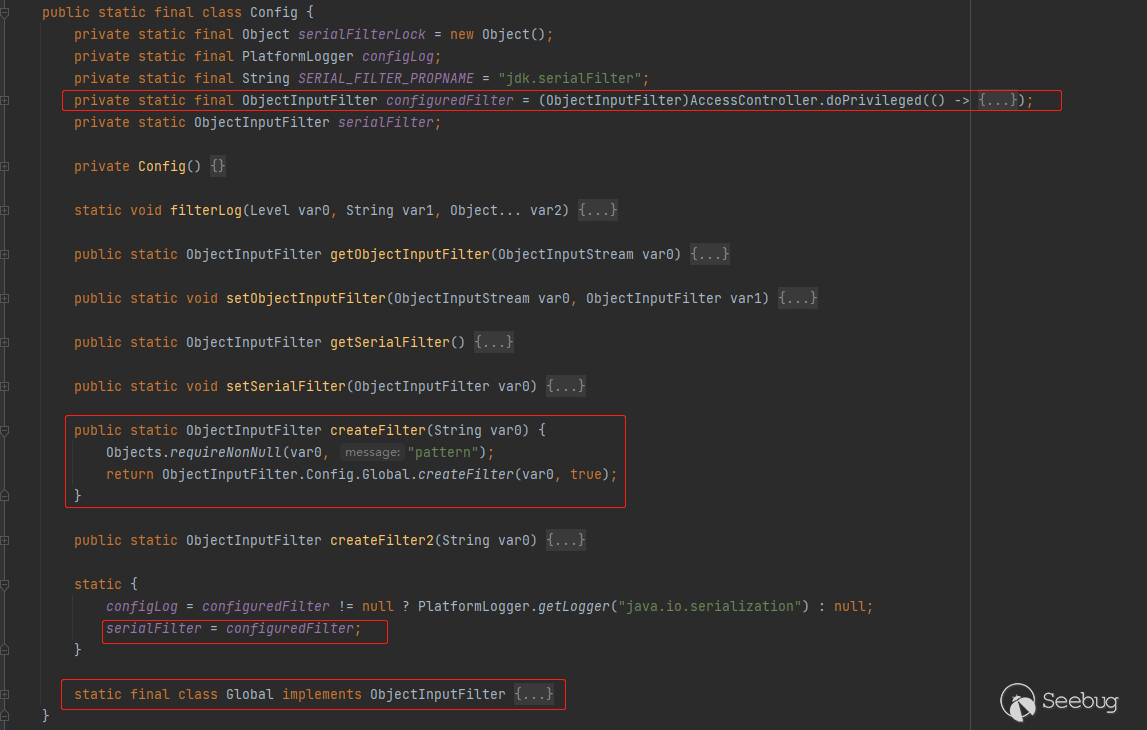Expand folded {...} body of setObjectInputFilter
Viewport: 1147px width, 730px height.
coord(797,298)
